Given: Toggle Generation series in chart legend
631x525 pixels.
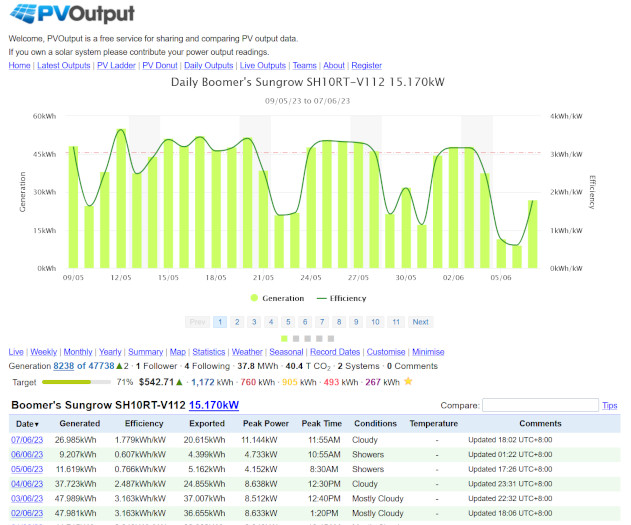Looking at the screenshot, I should coord(277,298).
